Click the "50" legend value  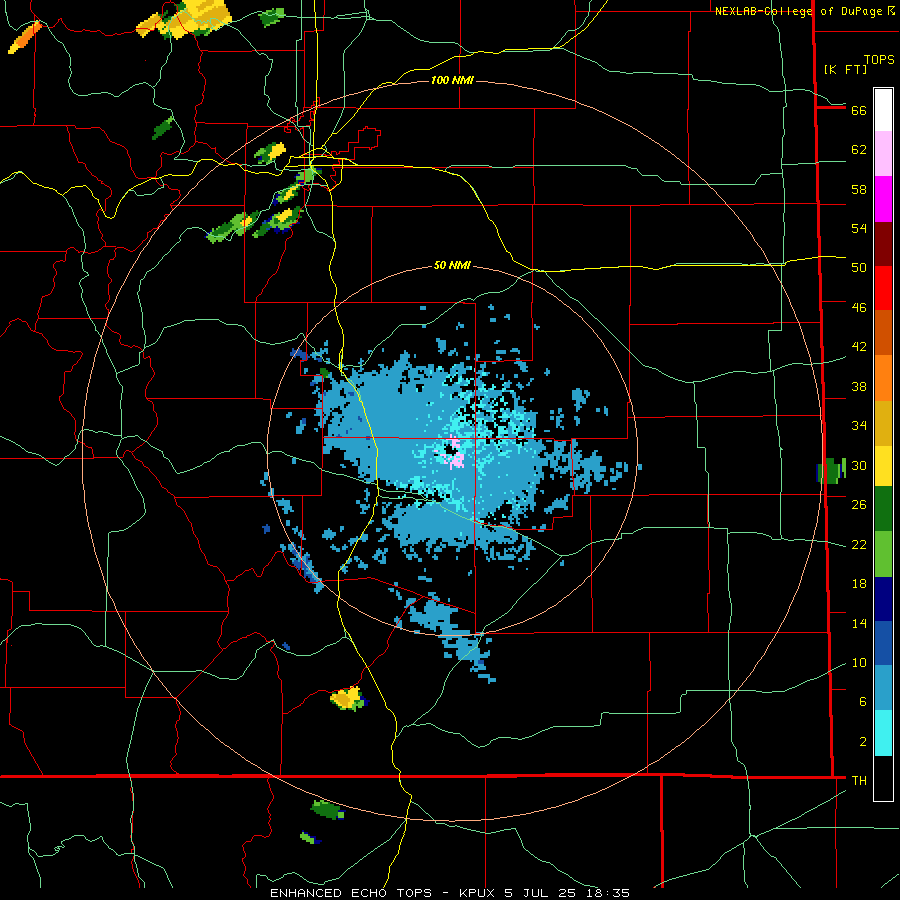(859, 268)
